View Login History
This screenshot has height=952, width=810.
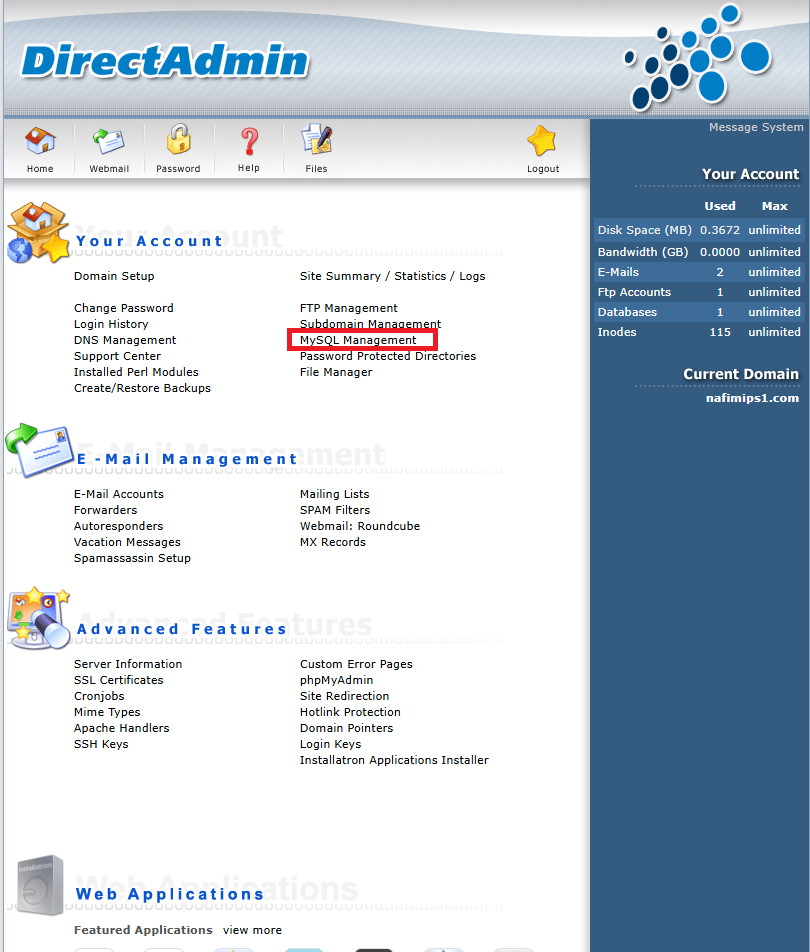pyautogui.click(x=111, y=324)
